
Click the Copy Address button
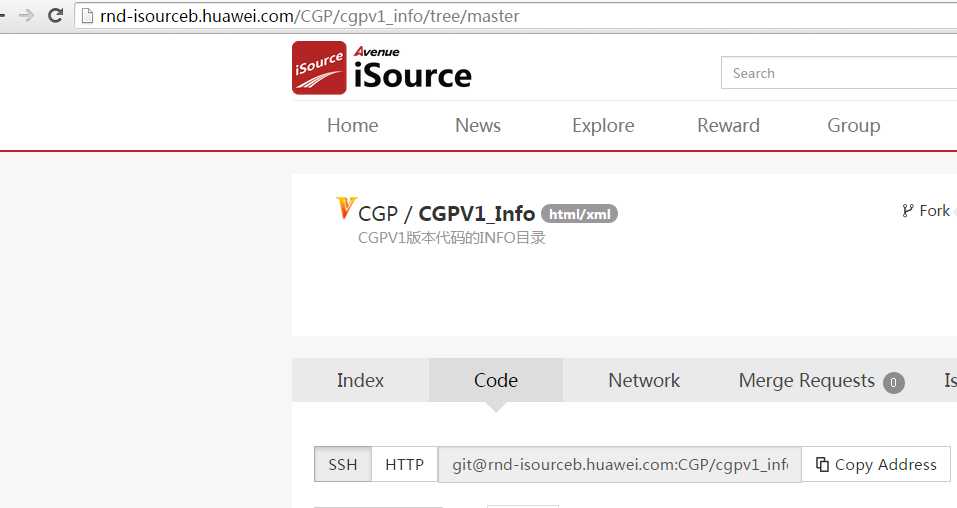[876, 465]
